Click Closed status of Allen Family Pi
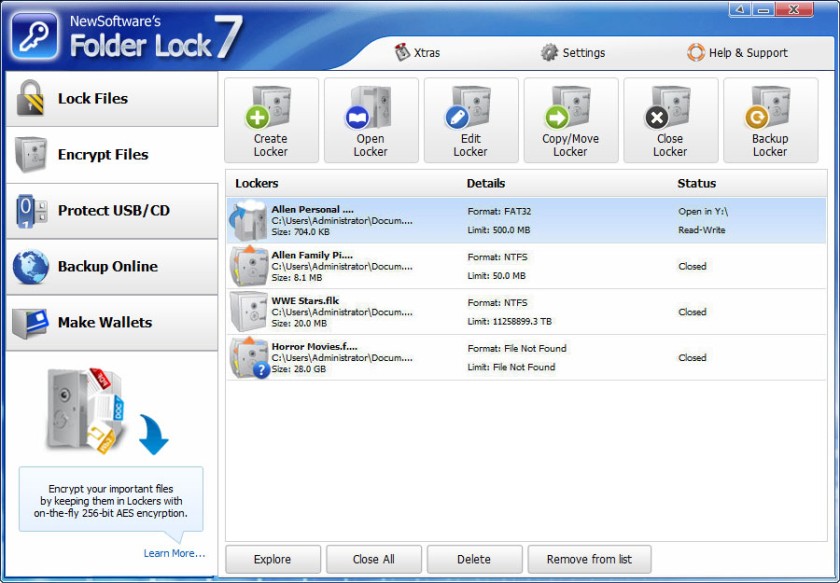The width and height of the screenshot is (840, 583). coord(692,266)
